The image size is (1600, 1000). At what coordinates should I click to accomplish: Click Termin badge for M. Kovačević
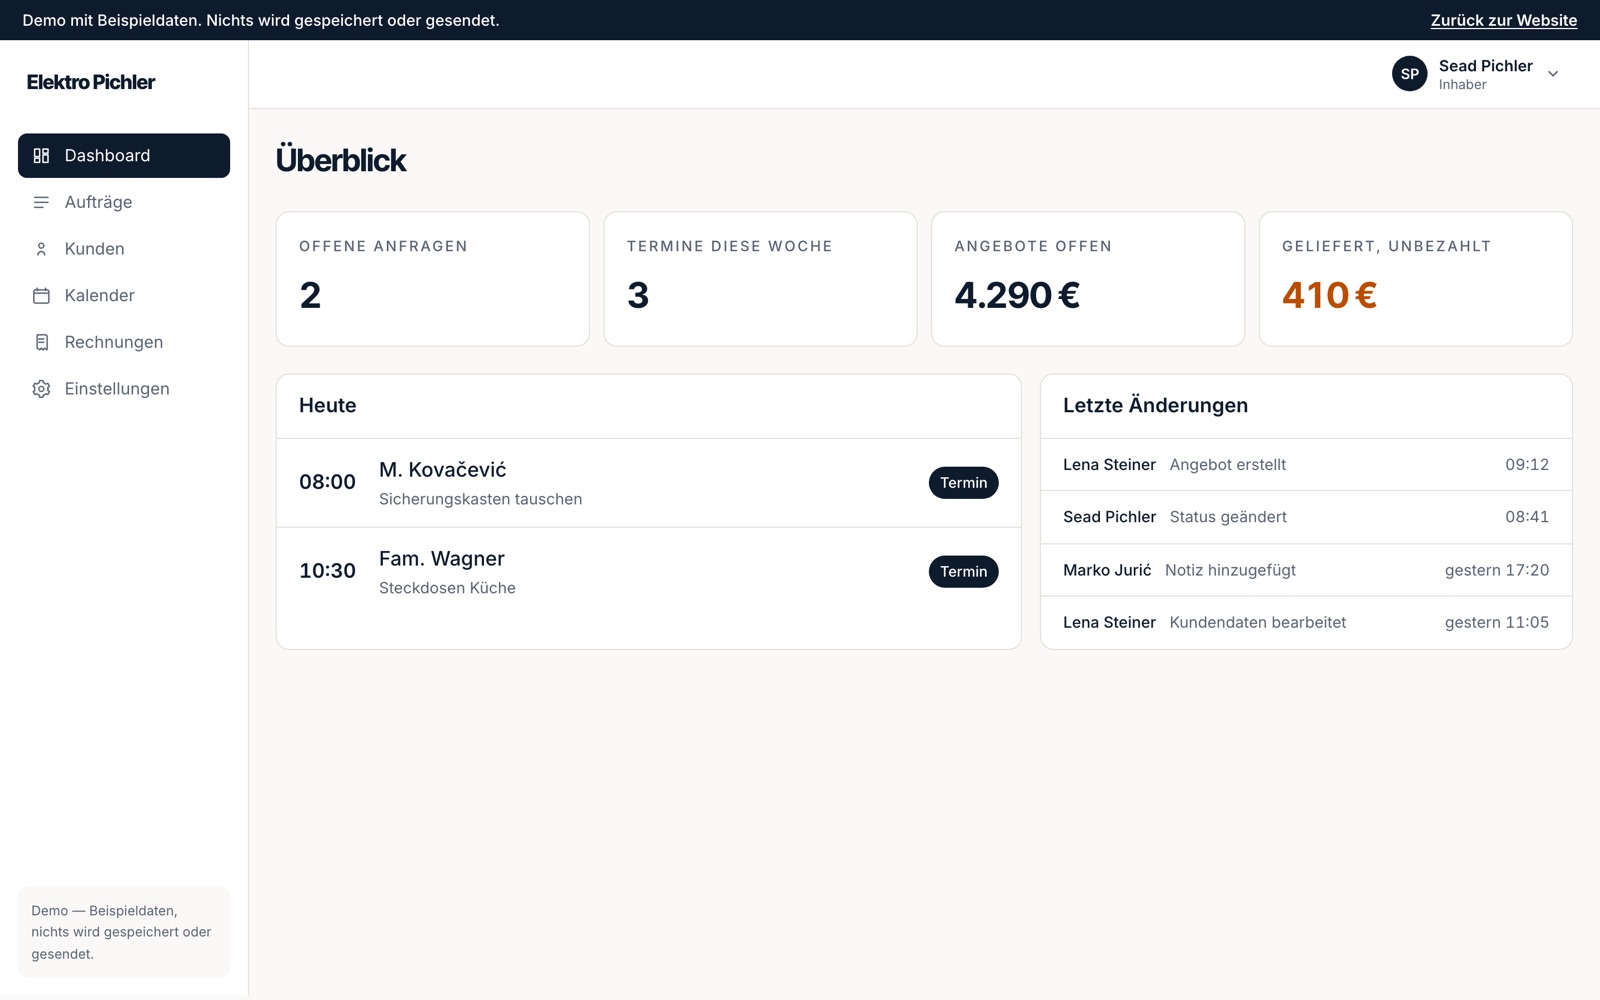pyautogui.click(x=963, y=483)
